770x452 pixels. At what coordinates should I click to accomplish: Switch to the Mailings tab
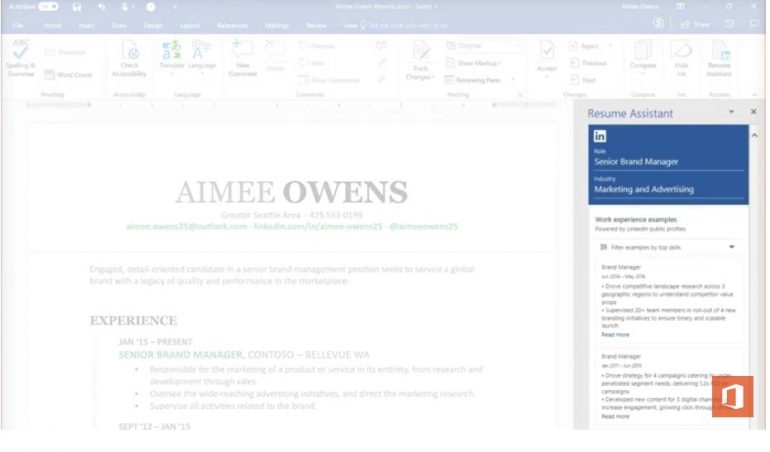coord(276,25)
